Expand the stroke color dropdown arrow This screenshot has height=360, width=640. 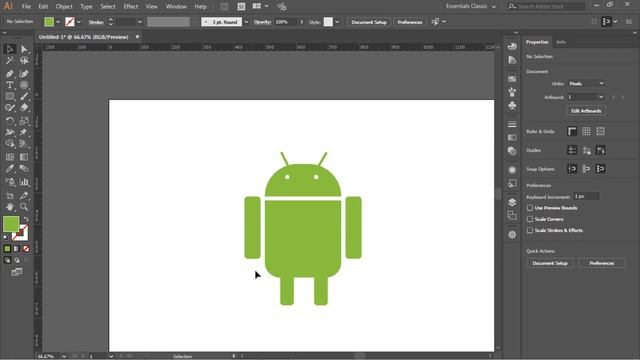[x=79, y=22]
